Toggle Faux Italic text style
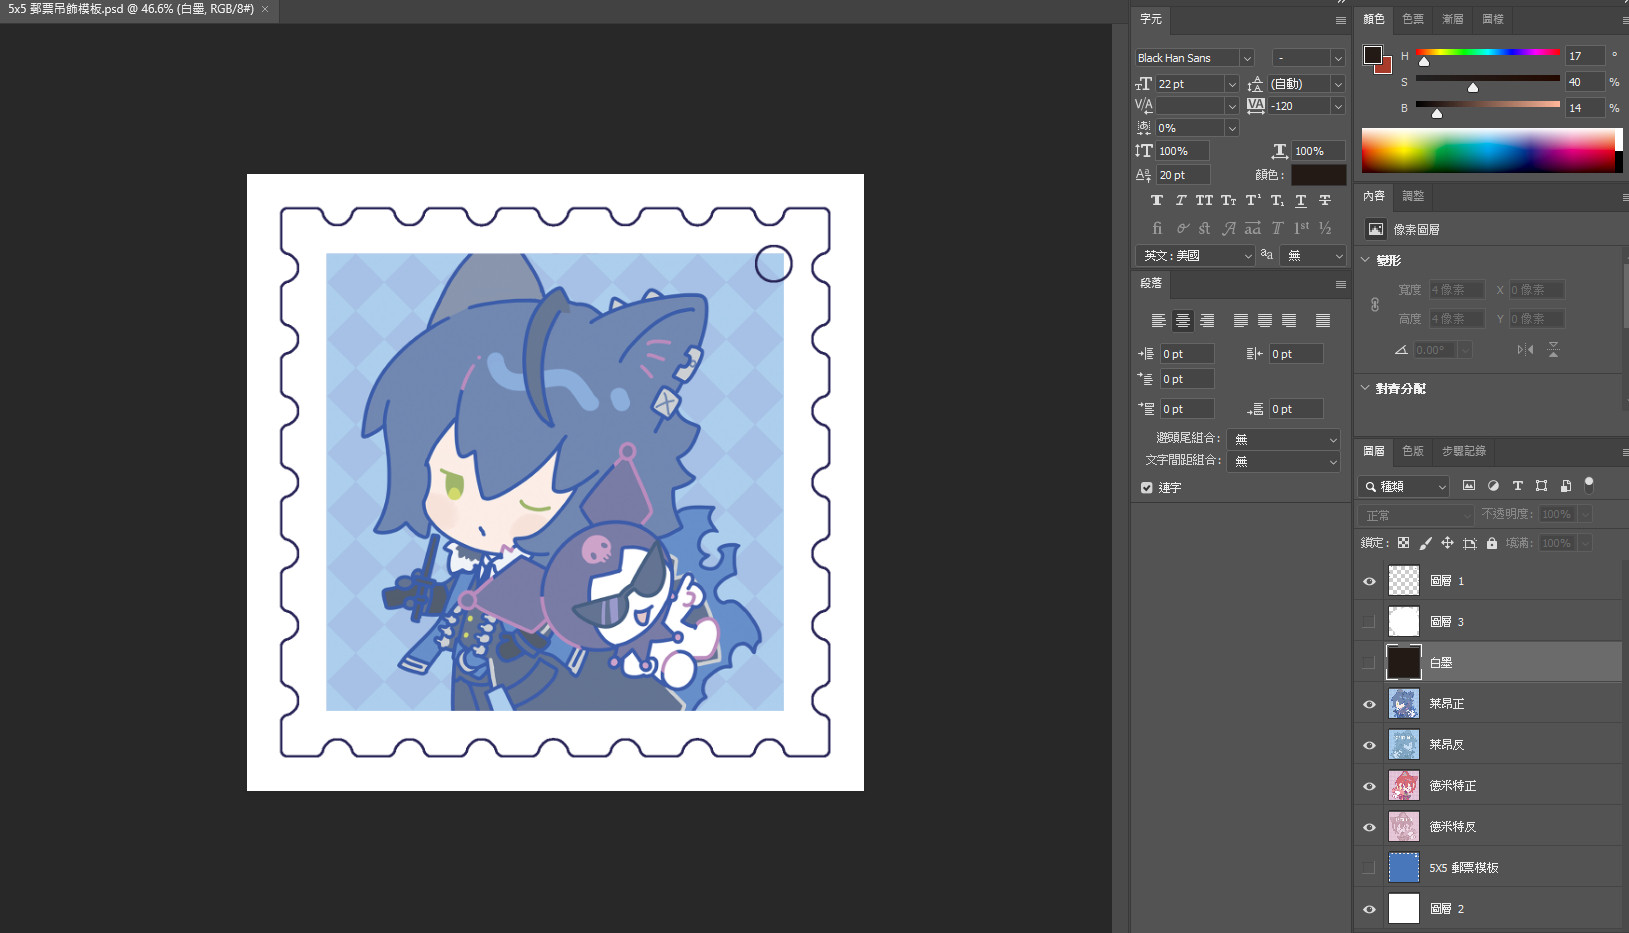The image size is (1629, 933). pos(1180,201)
